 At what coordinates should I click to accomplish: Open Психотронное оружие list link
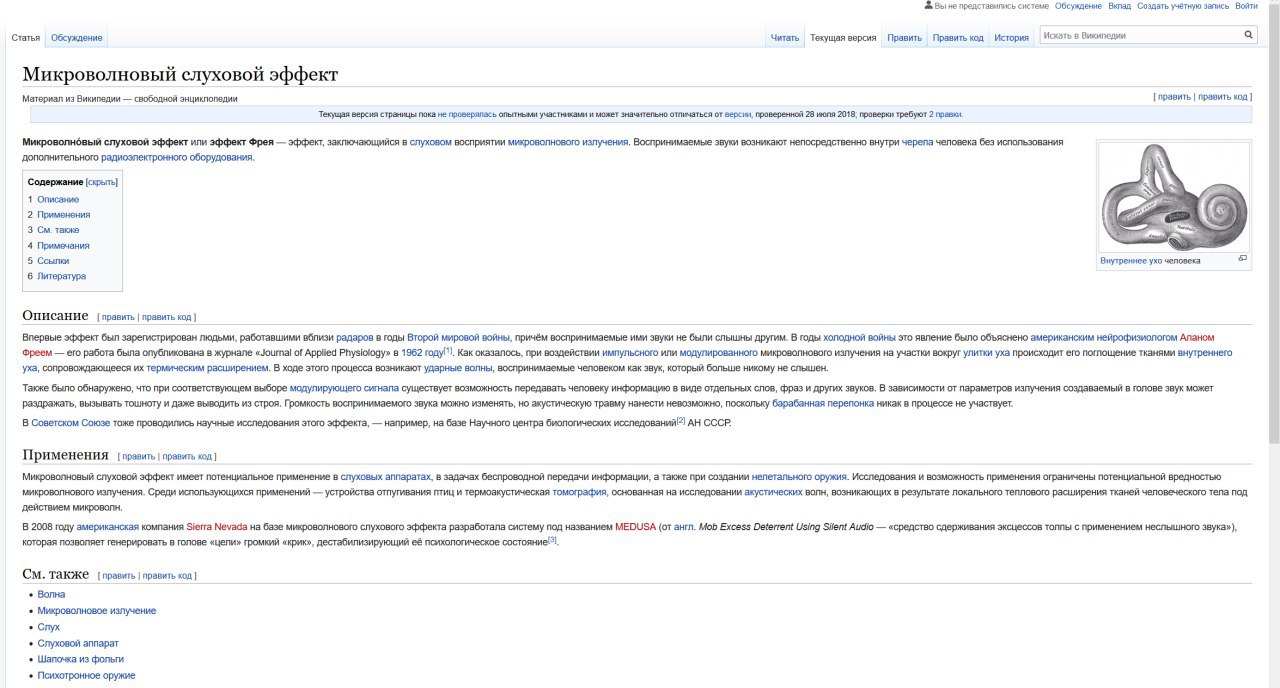click(x=86, y=675)
